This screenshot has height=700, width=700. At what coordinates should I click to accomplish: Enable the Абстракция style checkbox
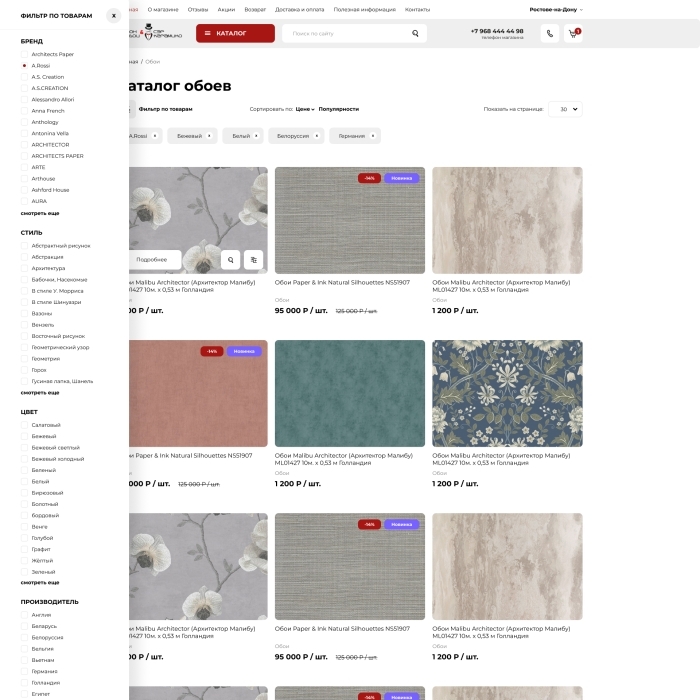[24, 257]
